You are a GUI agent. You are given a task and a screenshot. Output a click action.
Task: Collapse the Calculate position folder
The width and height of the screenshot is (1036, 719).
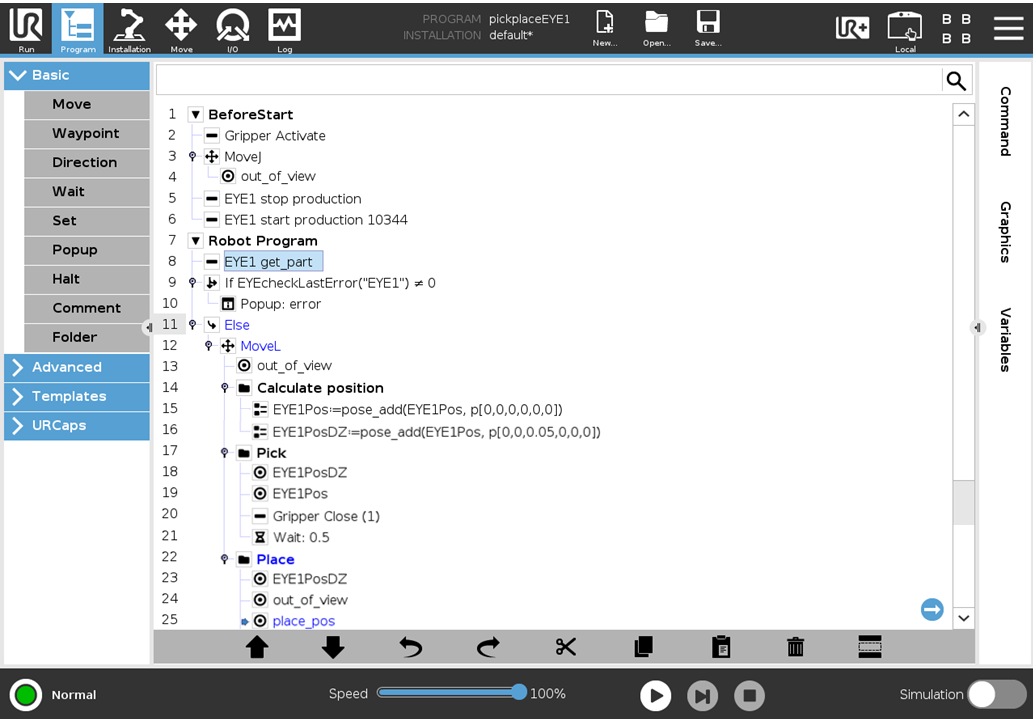pos(225,388)
